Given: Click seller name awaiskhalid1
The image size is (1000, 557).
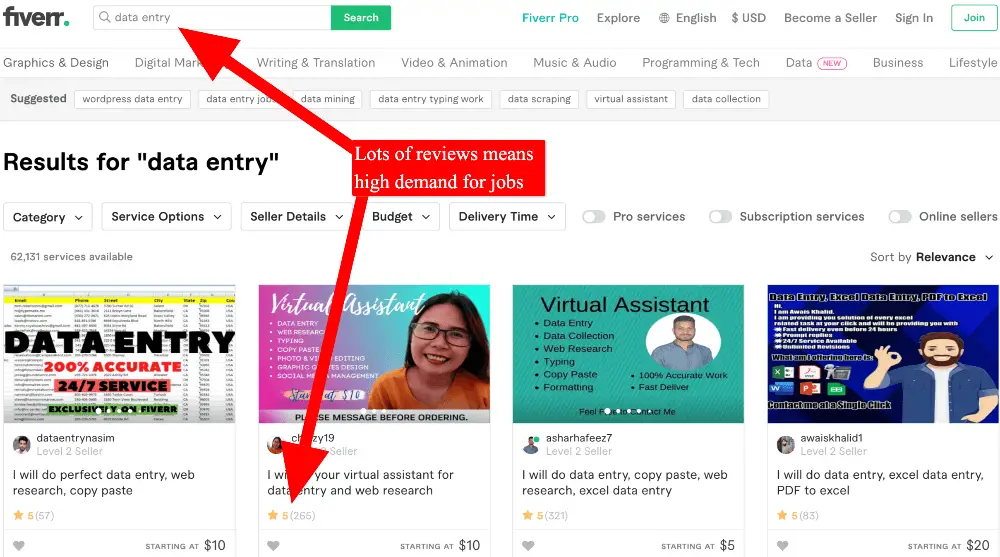Looking at the screenshot, I should (832, 438).
